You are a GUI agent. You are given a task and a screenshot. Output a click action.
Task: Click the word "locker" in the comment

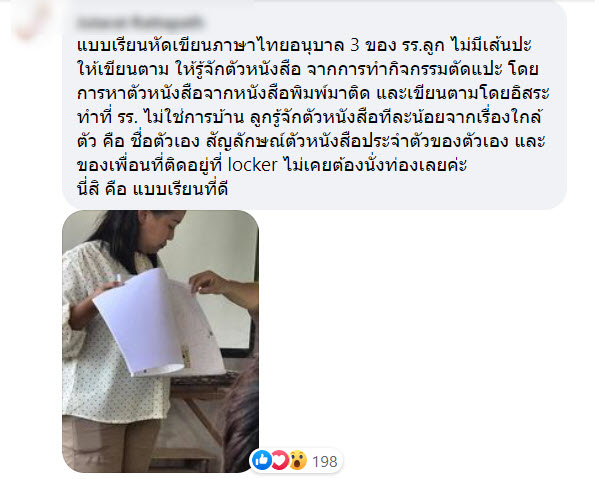click(x=252, y=165)
